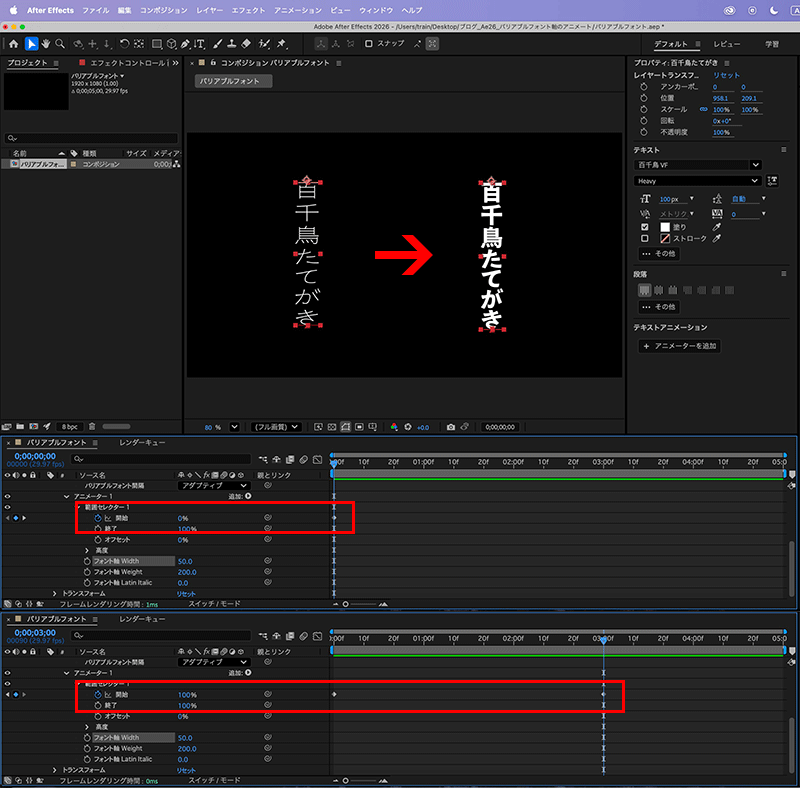Viewport: 800px width, 788px height.
Task: Enable the スナップ checkbox
Action: click(370, 44)
